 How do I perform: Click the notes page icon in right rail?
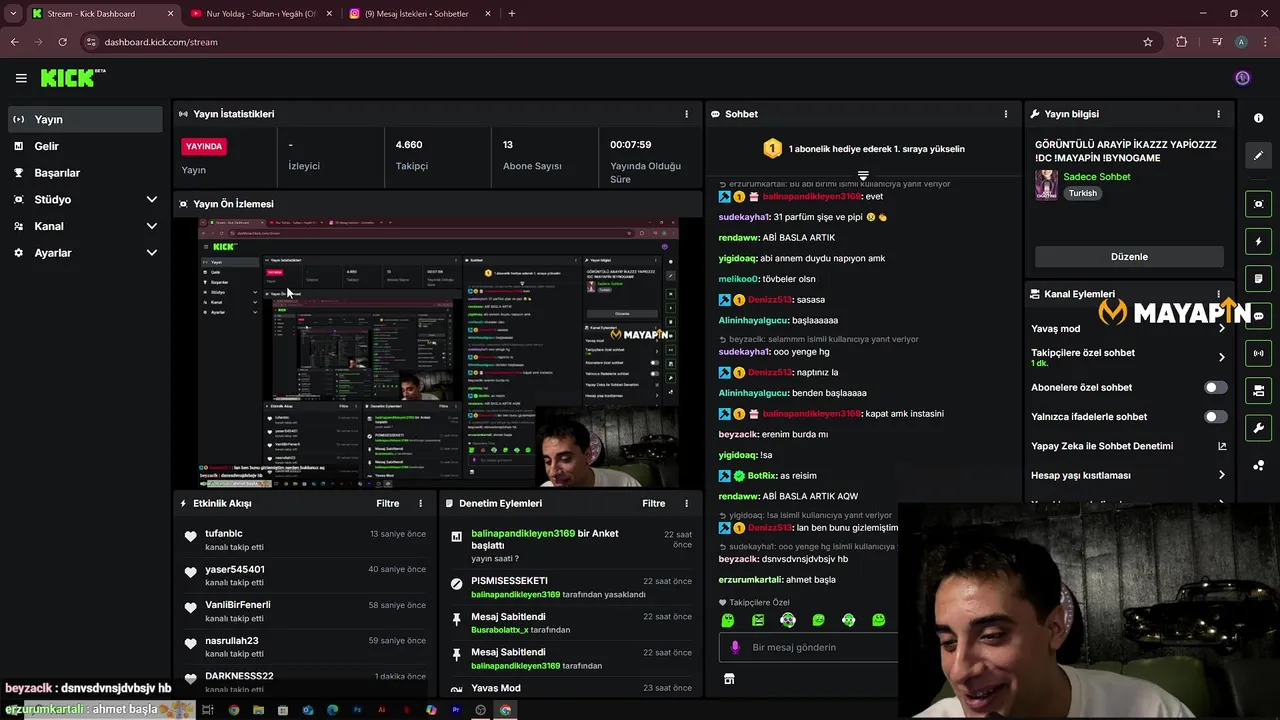pyautogui.click(x=1258, y=278)
